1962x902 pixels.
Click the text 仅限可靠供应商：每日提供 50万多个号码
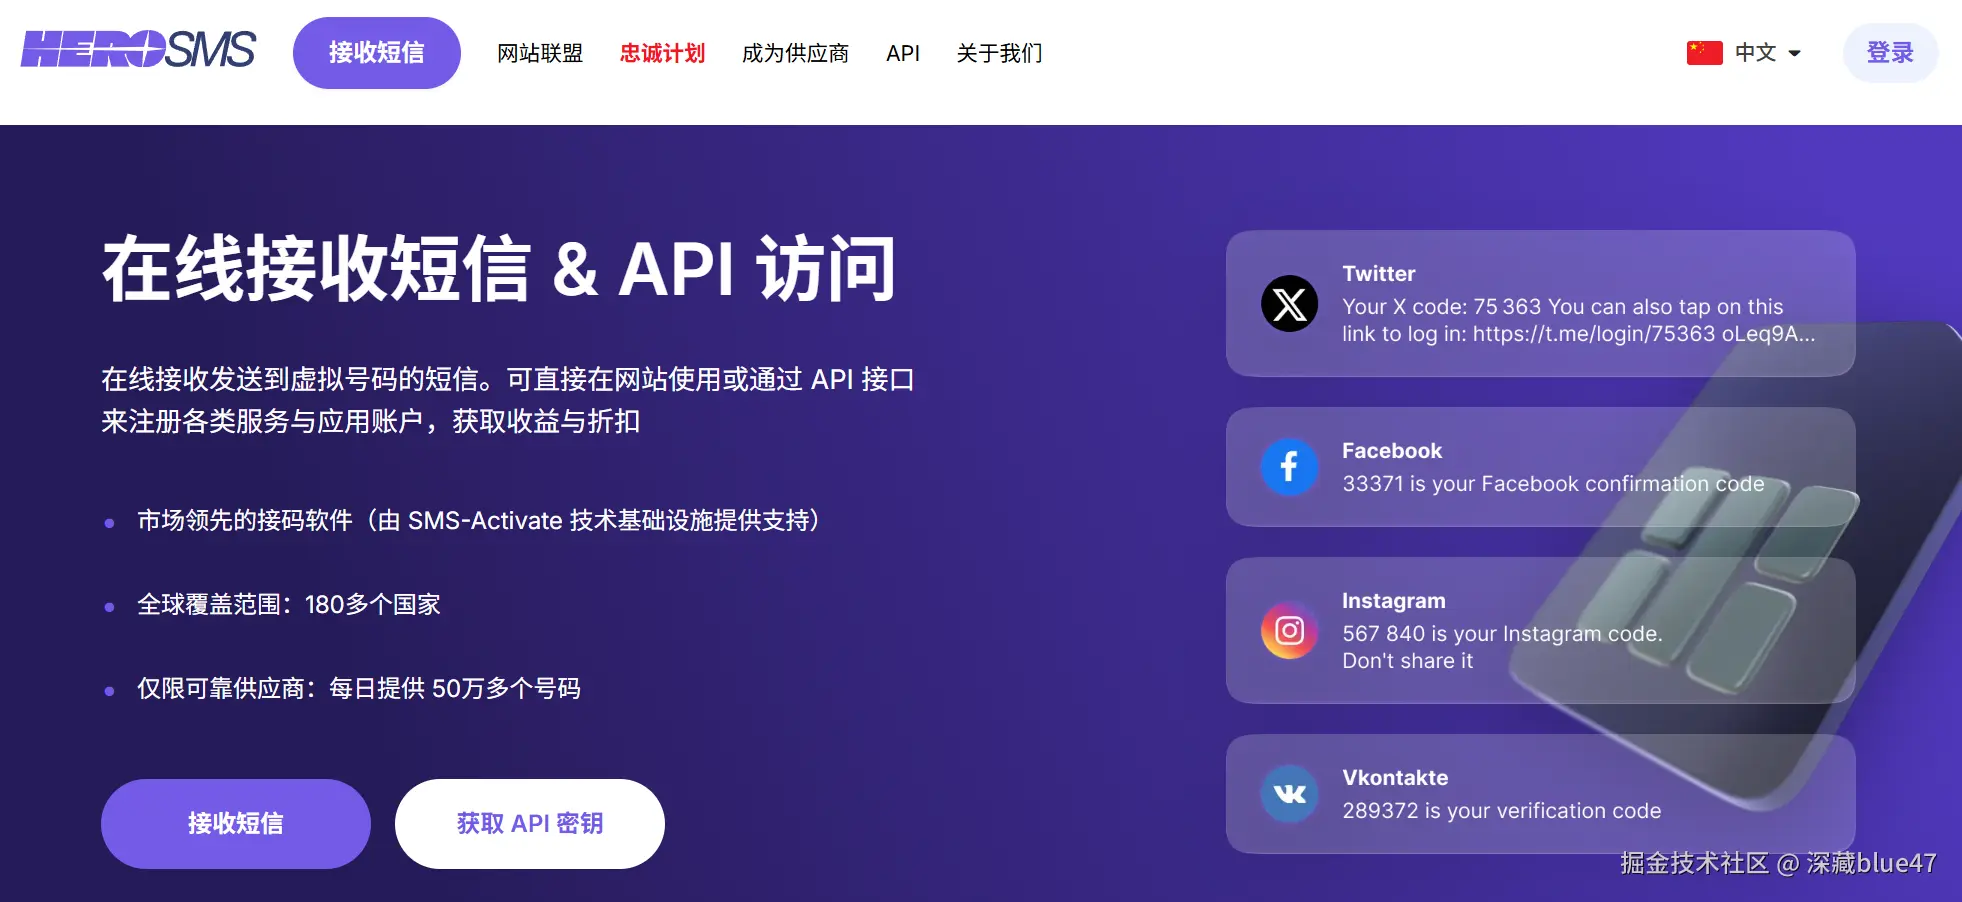coord(359,689)
